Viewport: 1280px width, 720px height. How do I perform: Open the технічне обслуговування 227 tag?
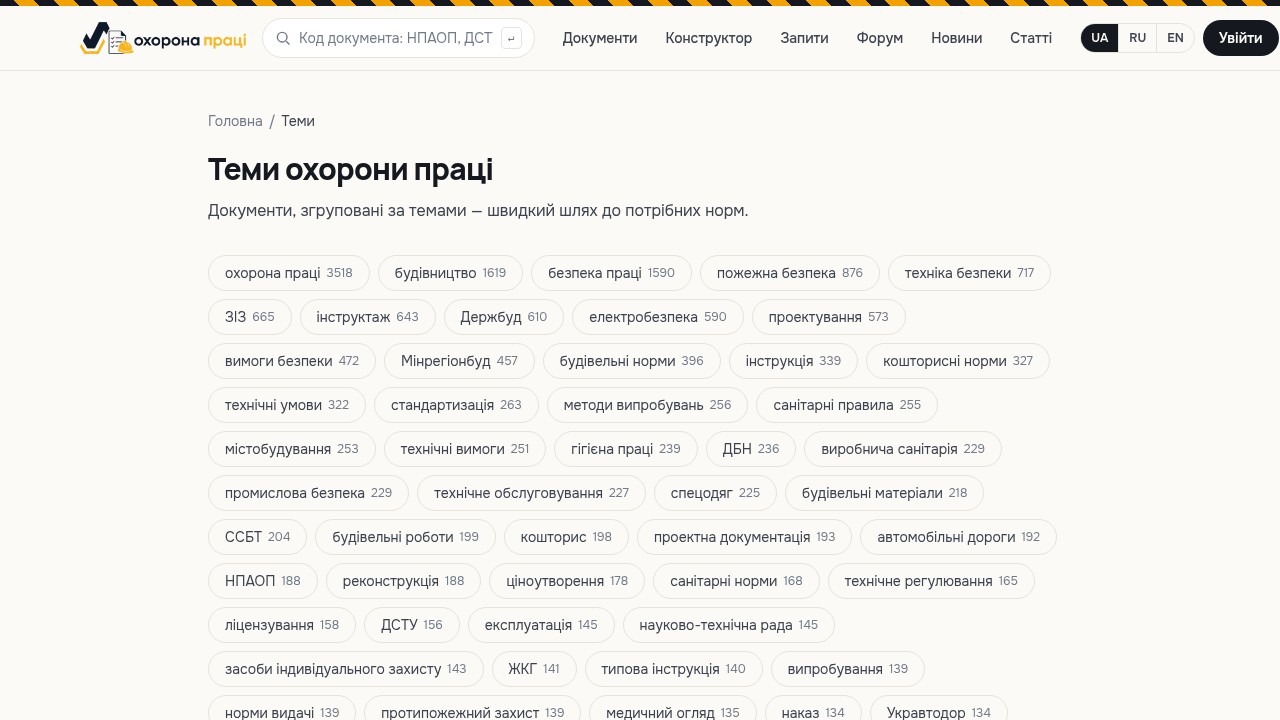[x=532, y=493]
